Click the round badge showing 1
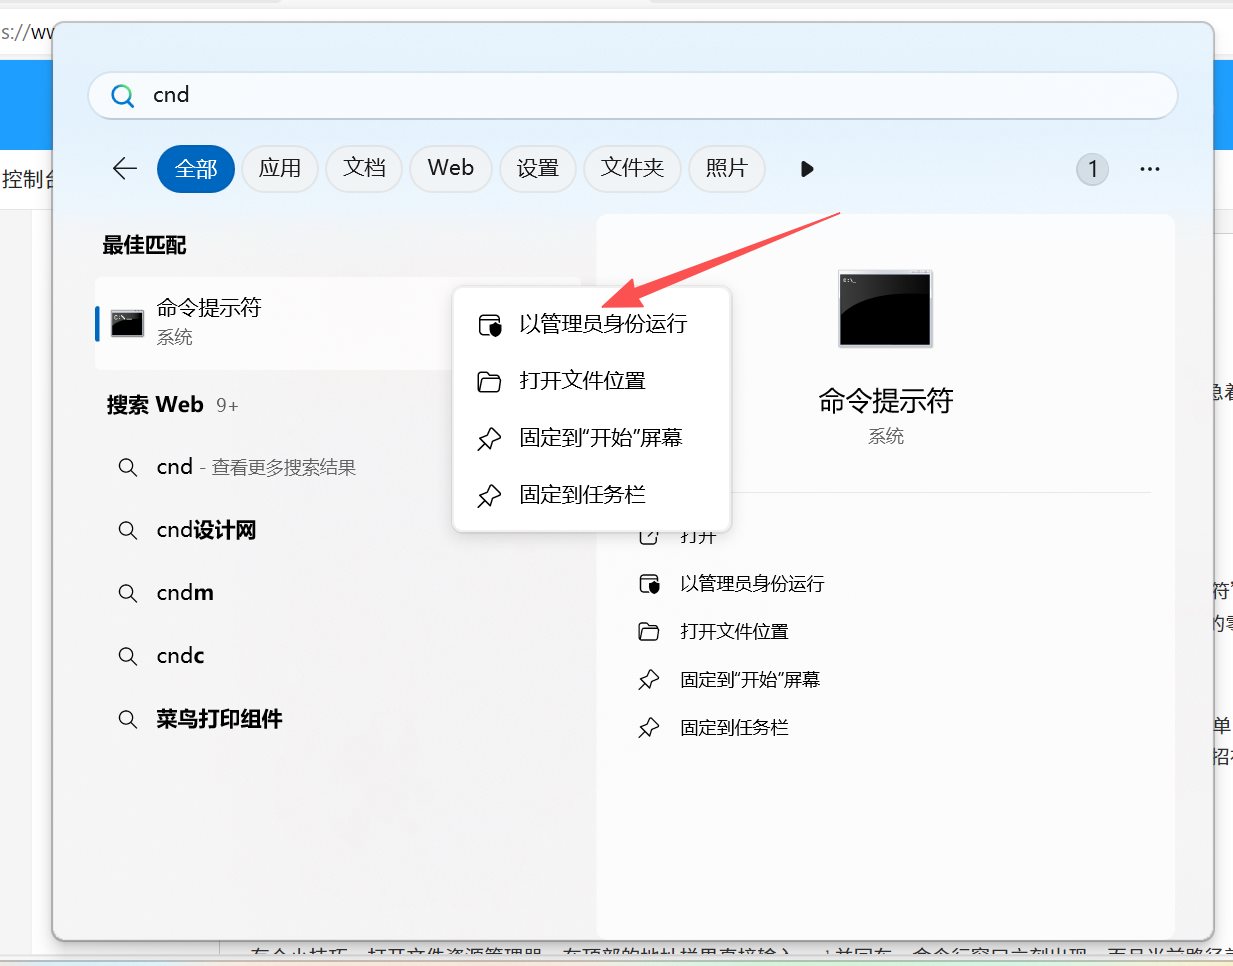This screenshot has width=1233, height=966. click(x=1092, y=169)
